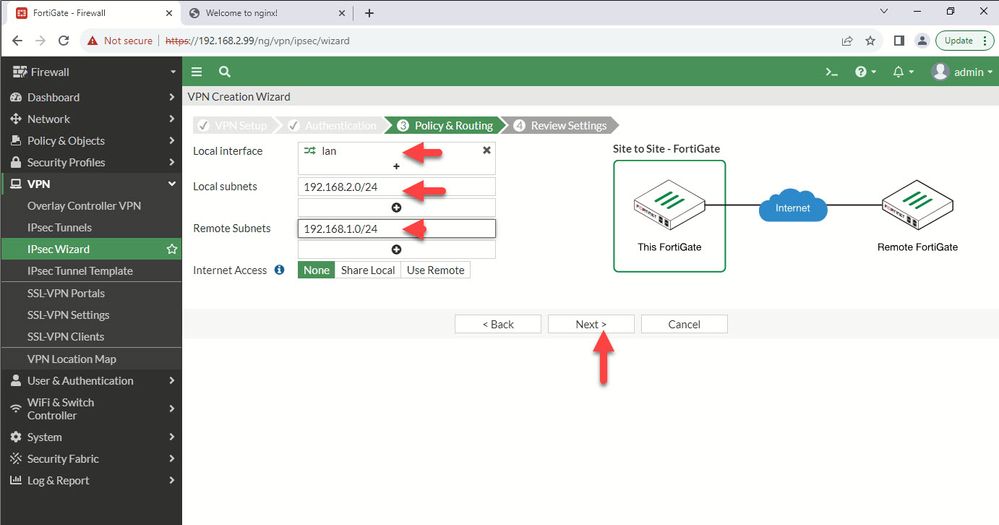Open the browser side panel icon
Viewport: 999px width, 525px height.
899,41
